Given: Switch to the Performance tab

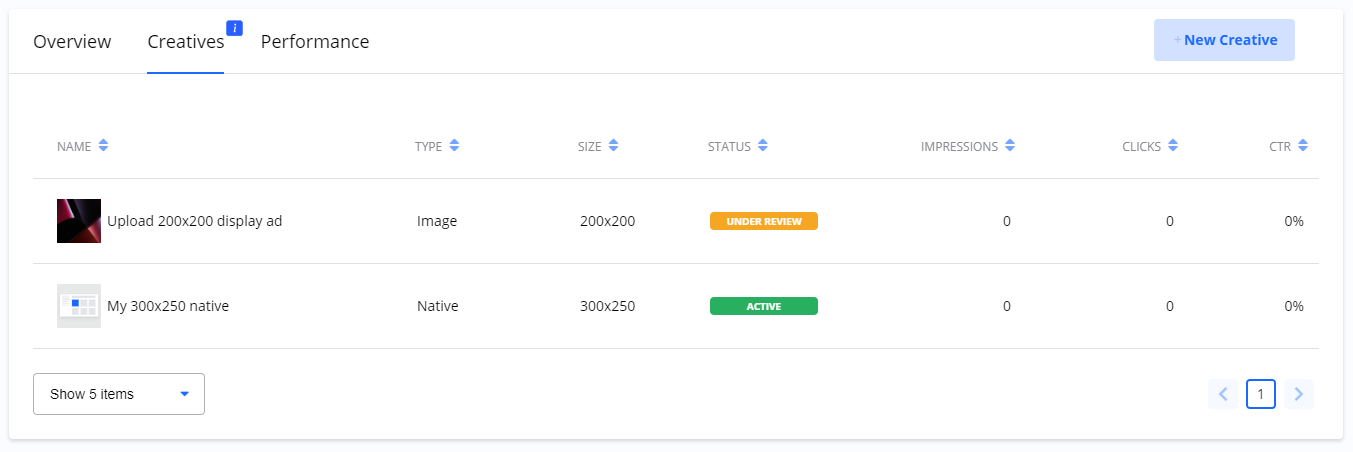Looking at the screenshot, I should (315, 42).
